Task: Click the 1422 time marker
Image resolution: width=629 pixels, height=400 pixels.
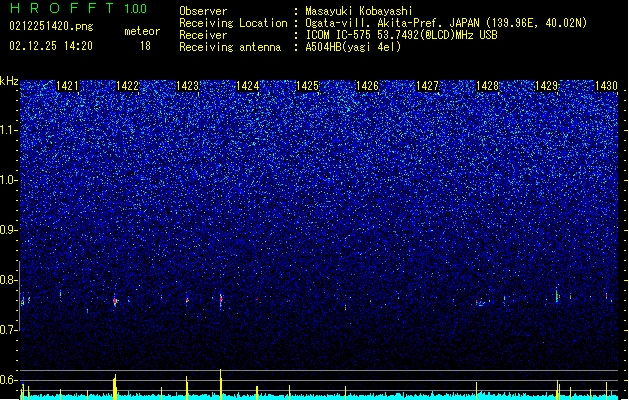Action: (127, 86)
